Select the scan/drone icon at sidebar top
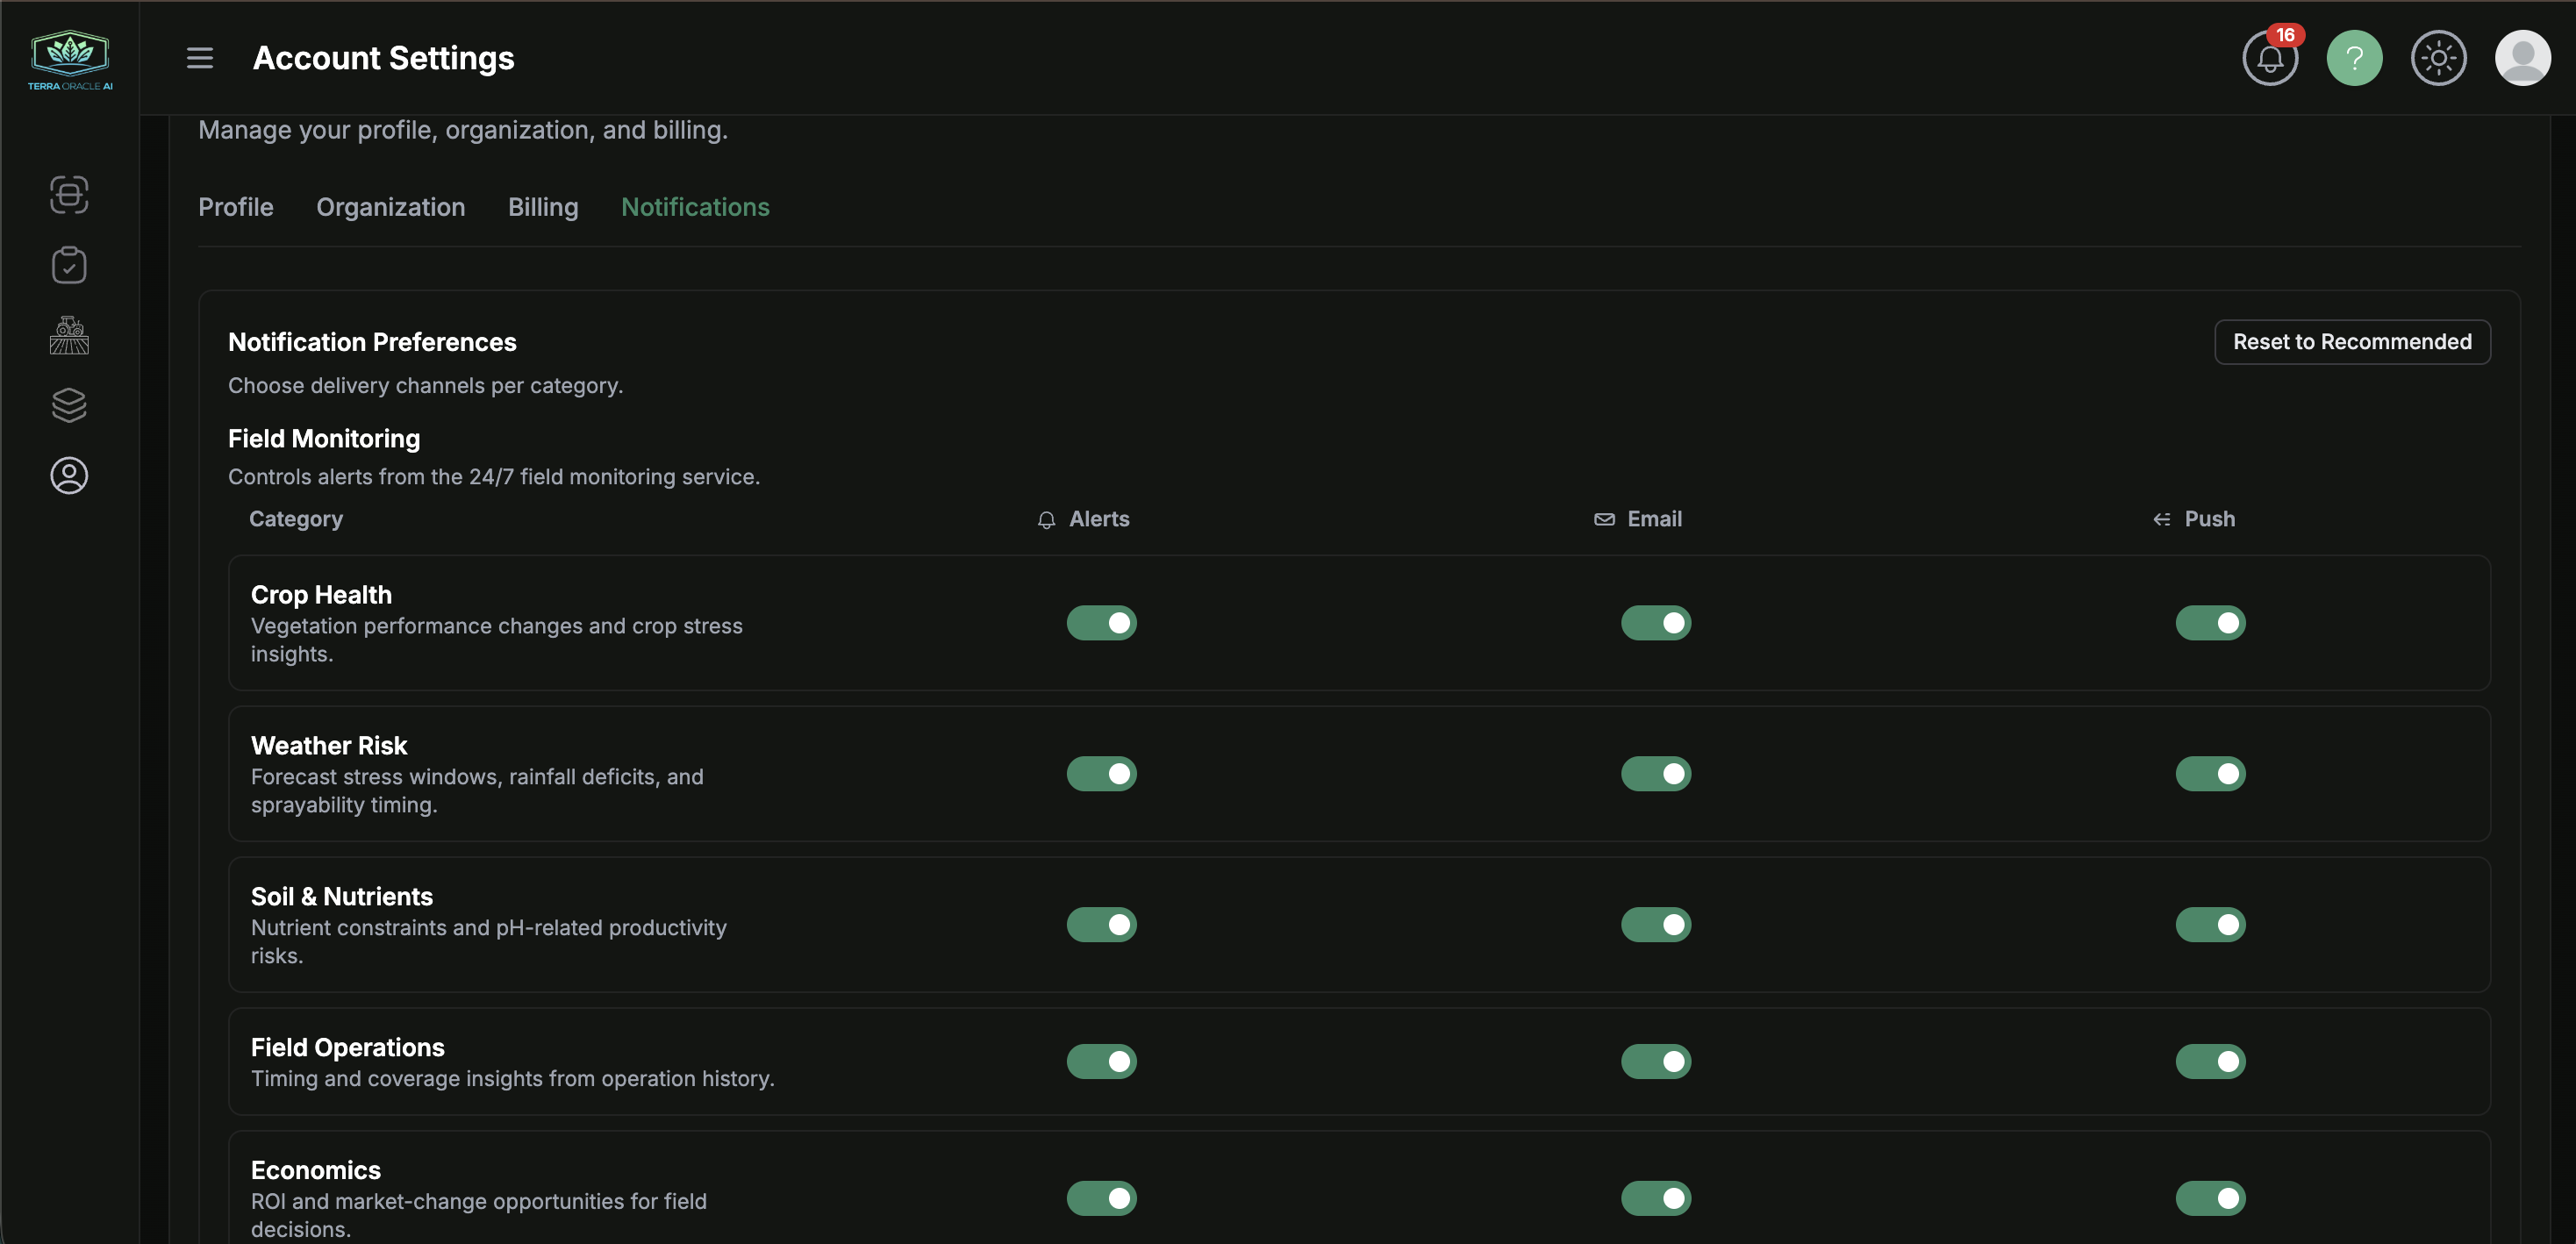This screenshot has width=2576, height=1244. [69, 195]
